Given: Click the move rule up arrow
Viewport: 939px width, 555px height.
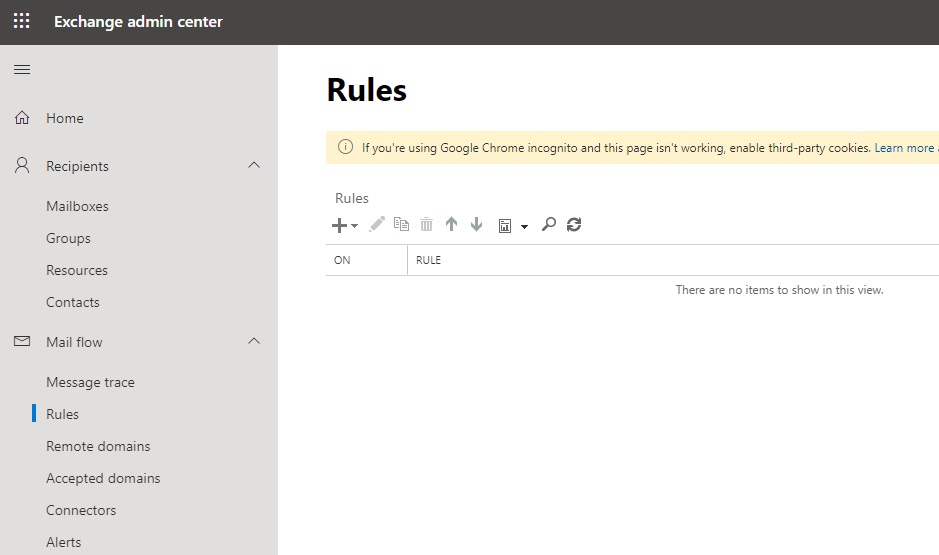Looking at the screenshot, I should pos(451,225).
